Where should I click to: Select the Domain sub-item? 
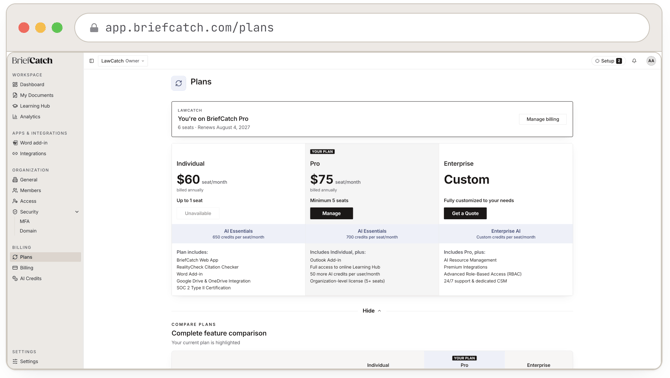28,231
